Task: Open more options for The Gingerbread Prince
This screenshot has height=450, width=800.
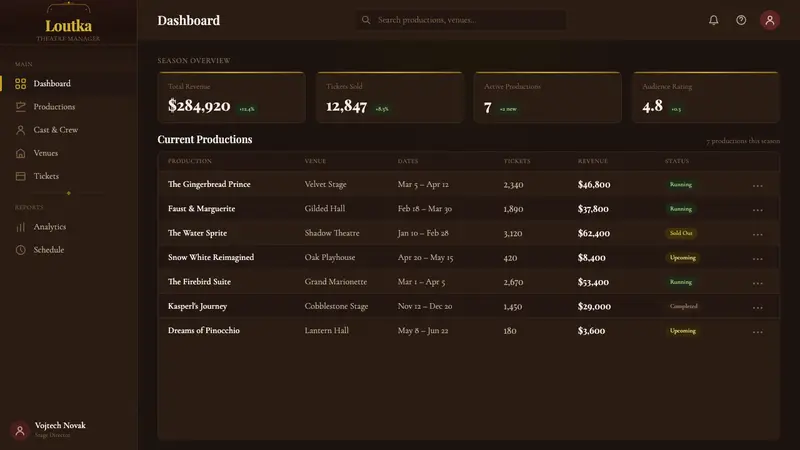Action: coord(757,185)
